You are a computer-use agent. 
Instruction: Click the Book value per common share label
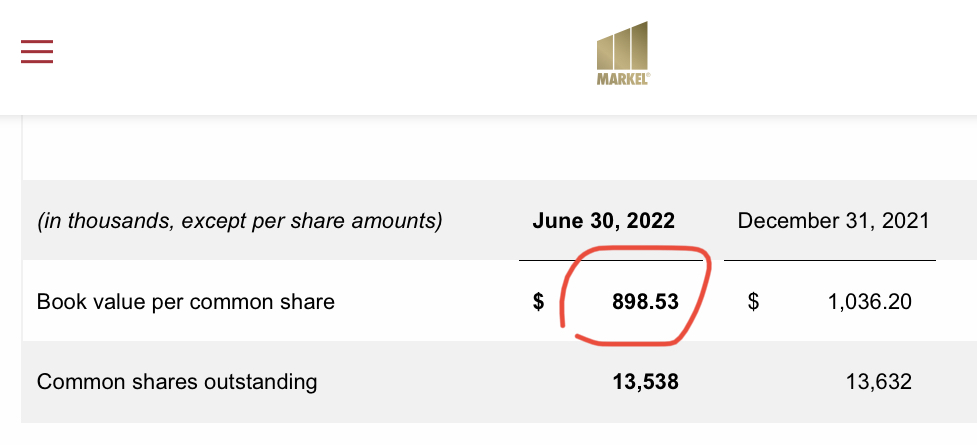pos(186,302)
